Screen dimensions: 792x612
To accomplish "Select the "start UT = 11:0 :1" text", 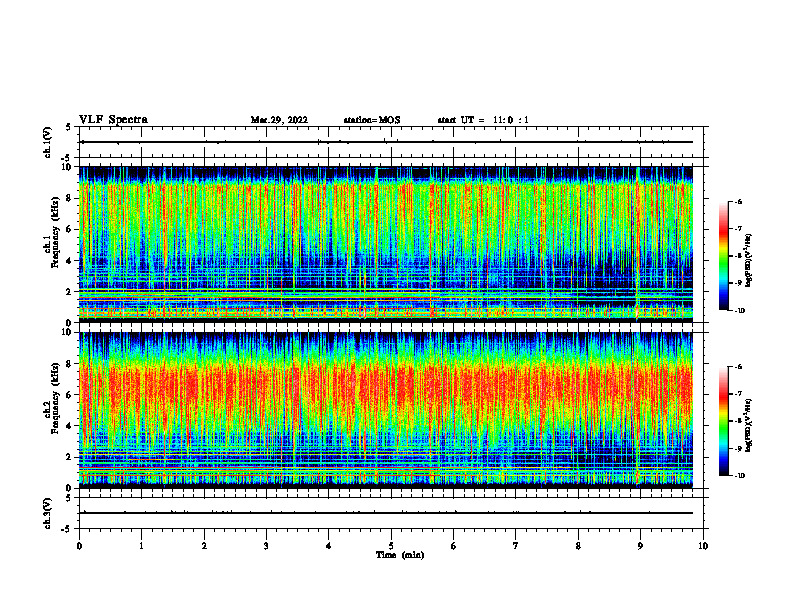I will click(483, 120).
